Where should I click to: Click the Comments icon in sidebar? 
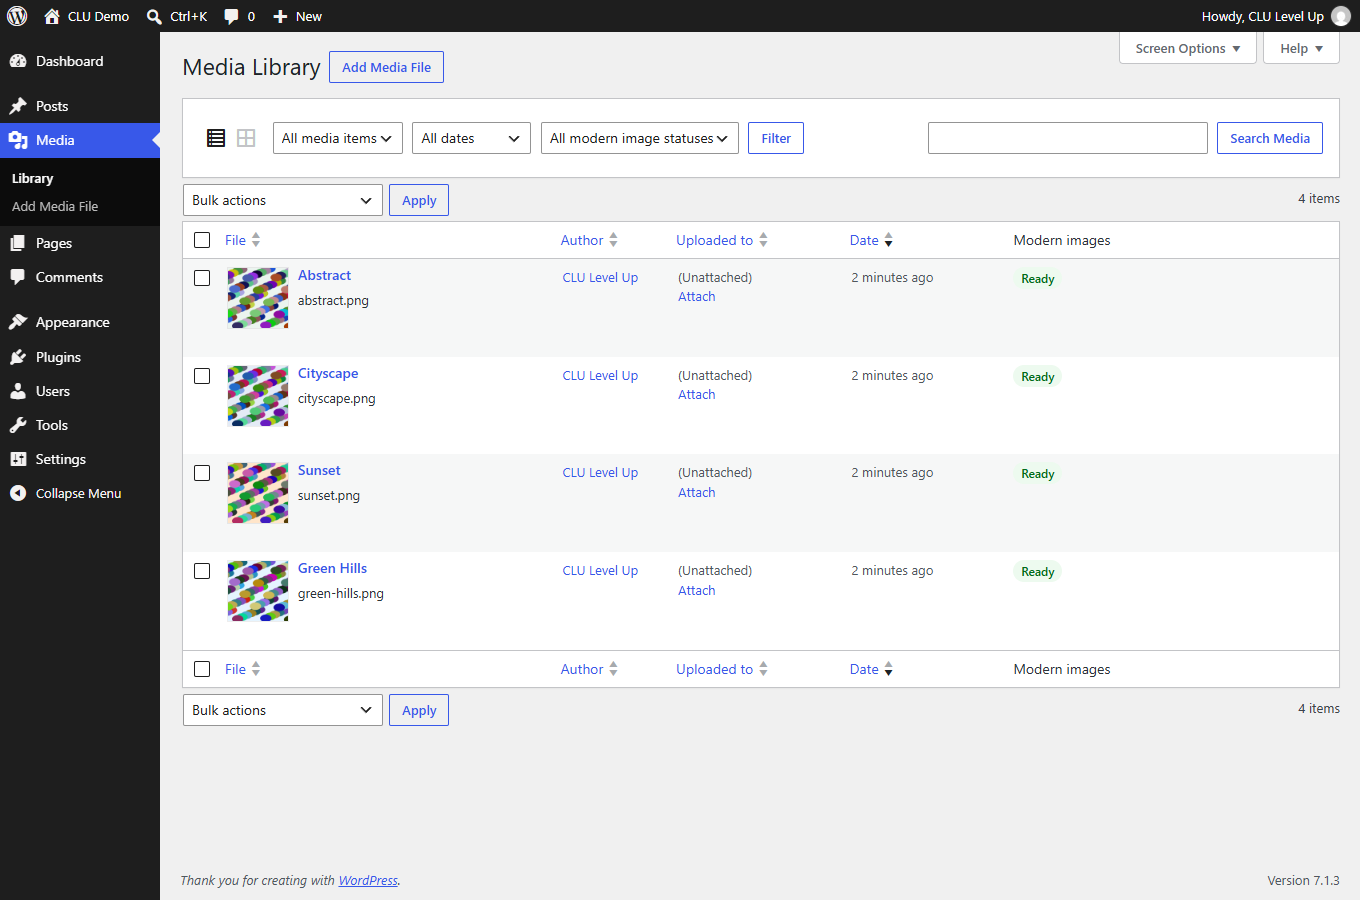pyautogui.click(x=18, y=277)
